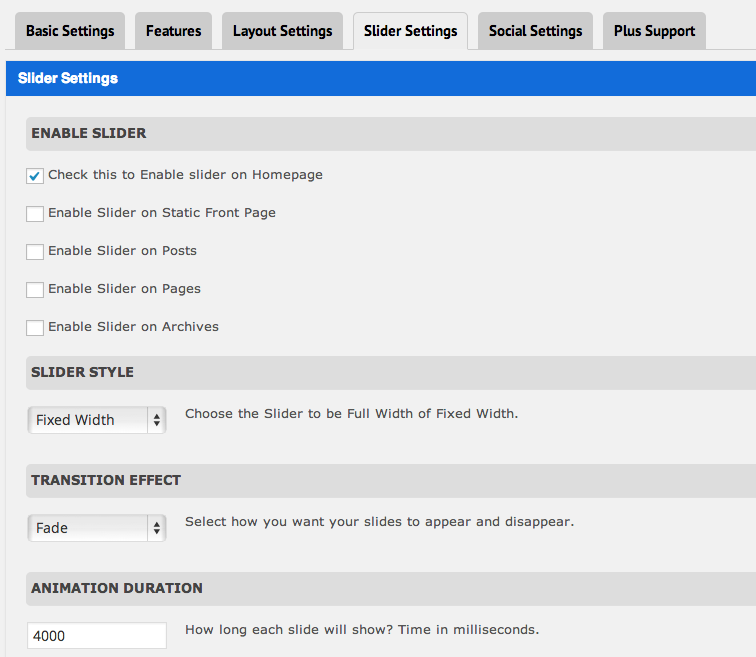Click label 'Enable Slider on Static Front Page'

coord(162,213)
